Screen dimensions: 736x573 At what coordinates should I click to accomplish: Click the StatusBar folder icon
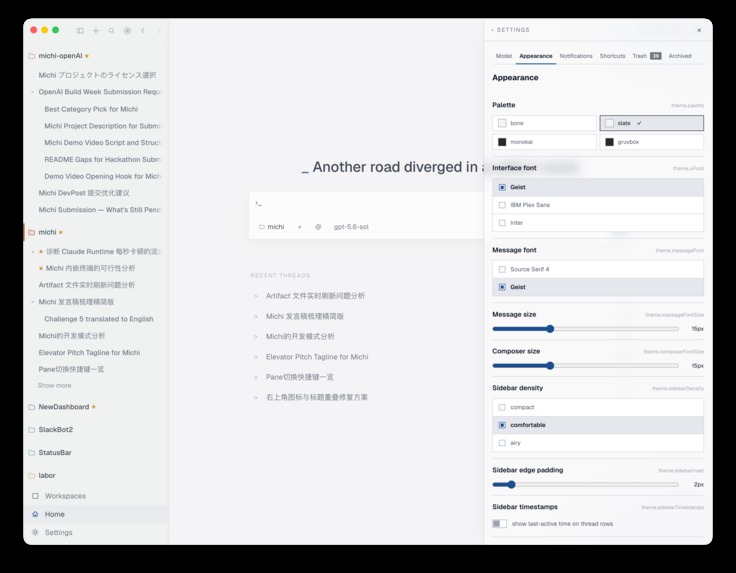[x=31, y=453]
